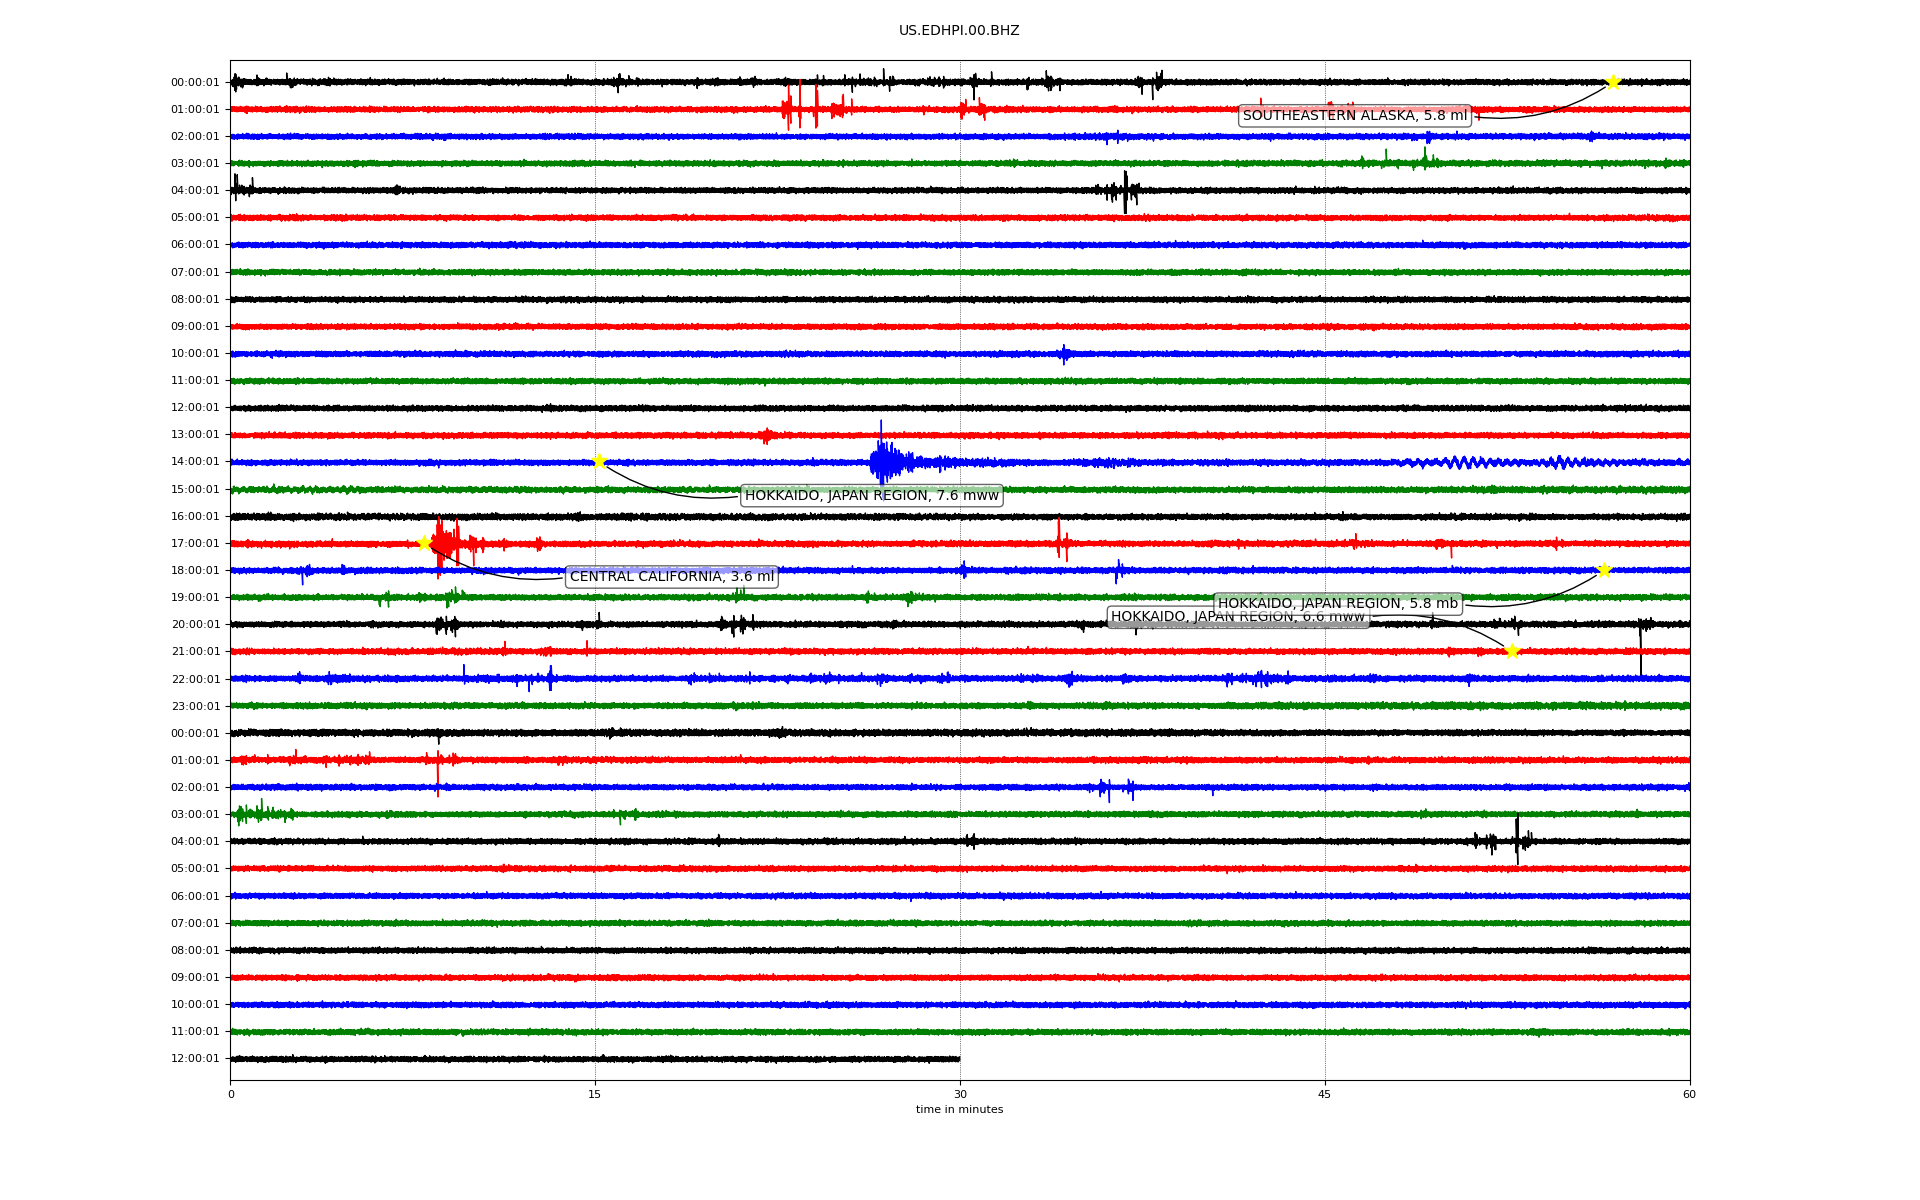Image resolution: width=1920 pixels, height=1200 pixels.
Task: Click the Hokkaido 7.6 mww star marker
Action: (x=599, y=461)
